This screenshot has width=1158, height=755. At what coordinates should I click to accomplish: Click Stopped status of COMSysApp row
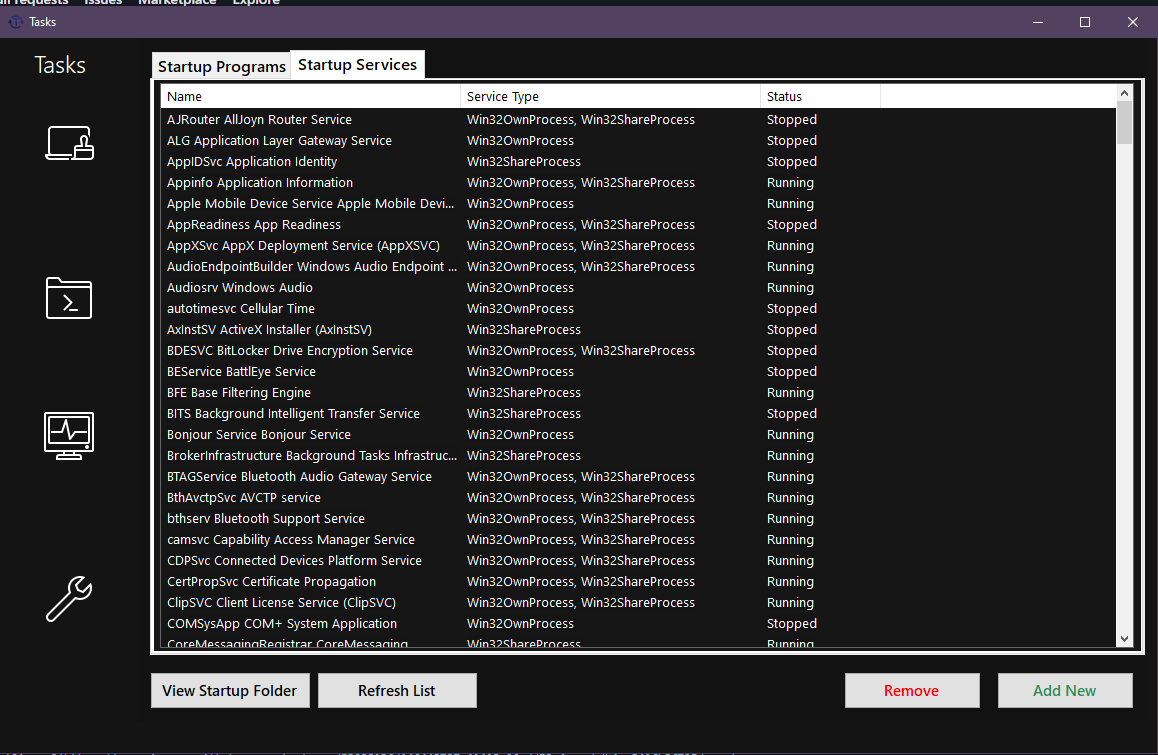[792, 624]
